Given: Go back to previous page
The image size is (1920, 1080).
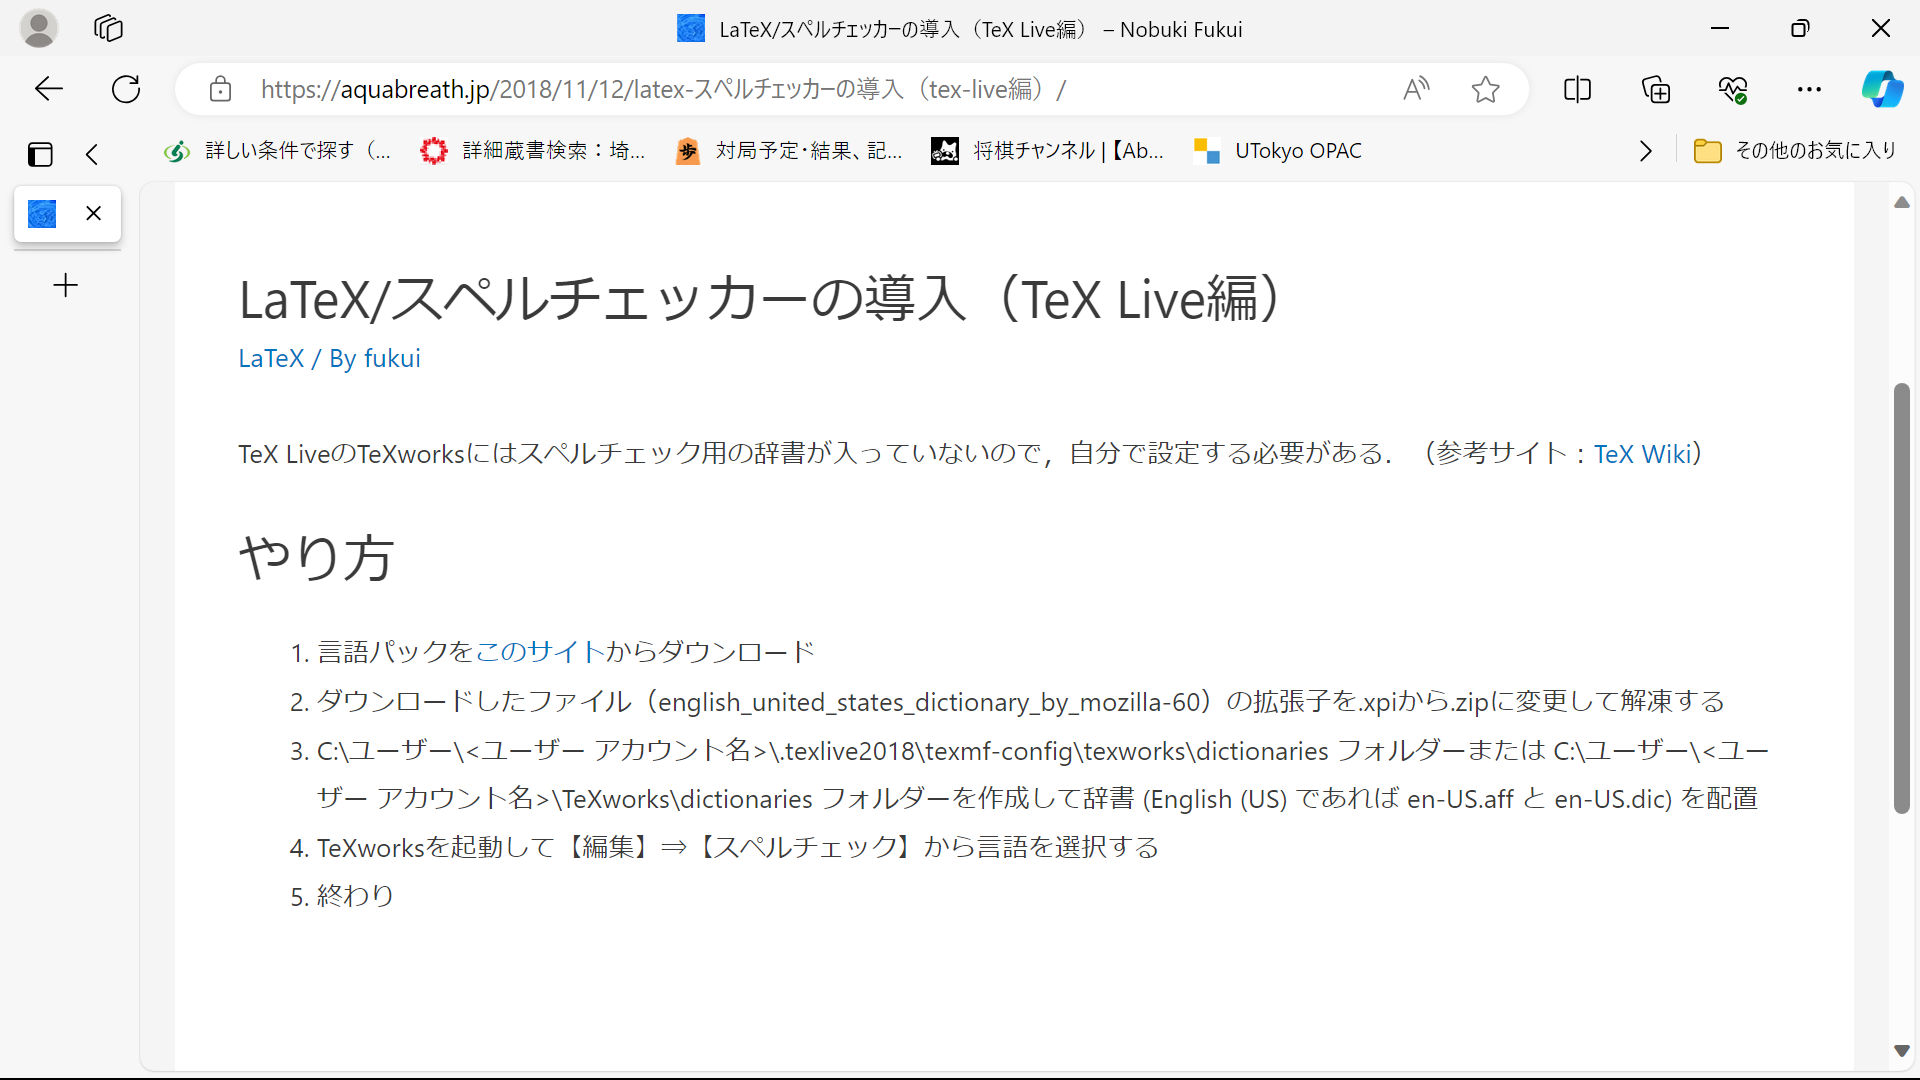Looking at the screenshot, I should tap(48, 89).
